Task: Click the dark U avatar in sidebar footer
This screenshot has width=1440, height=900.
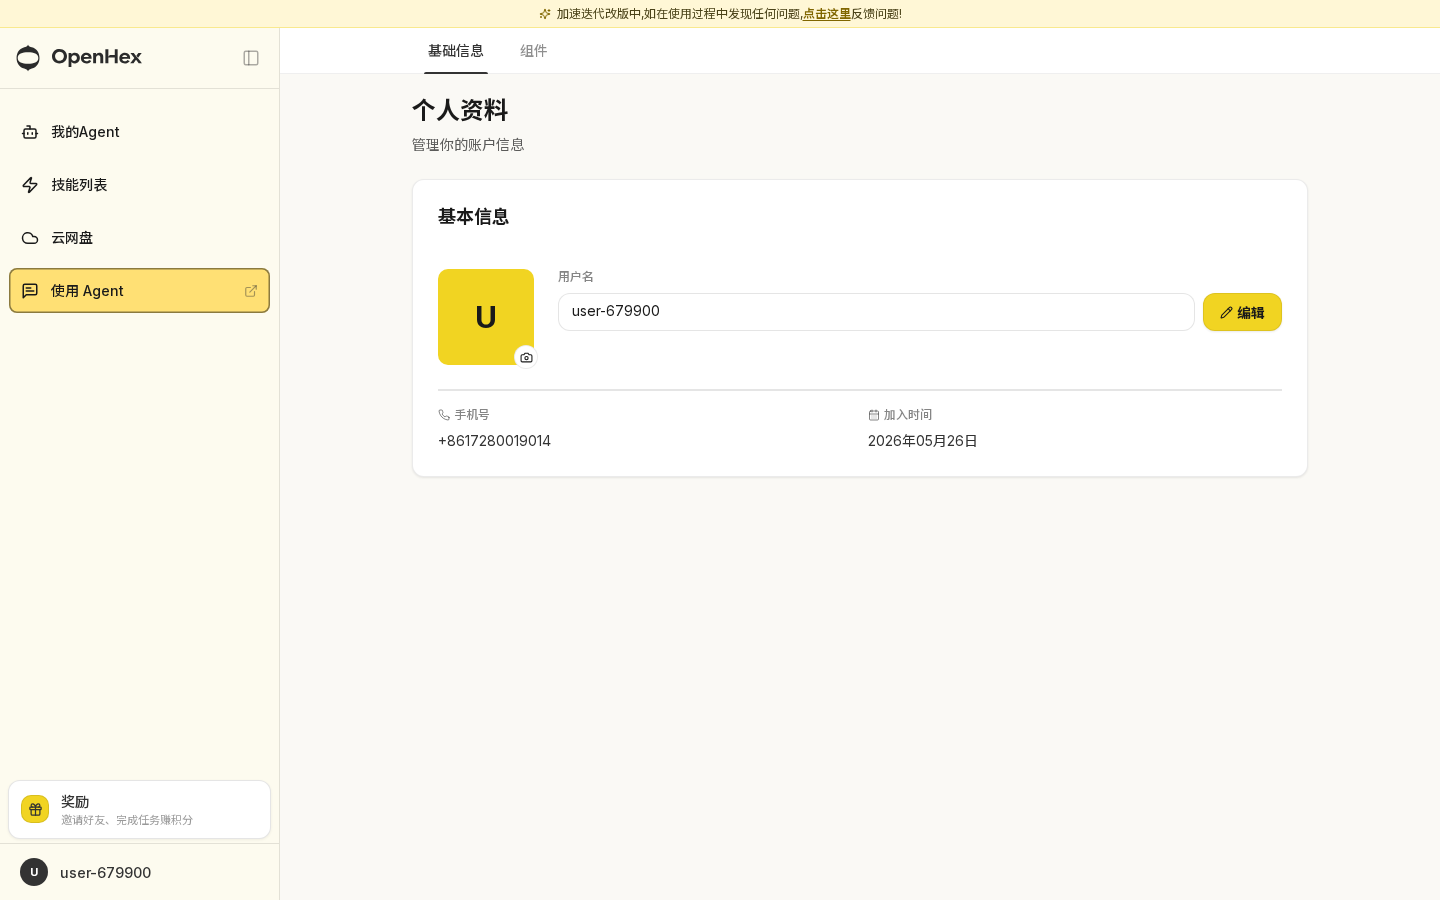Action: 34,872
